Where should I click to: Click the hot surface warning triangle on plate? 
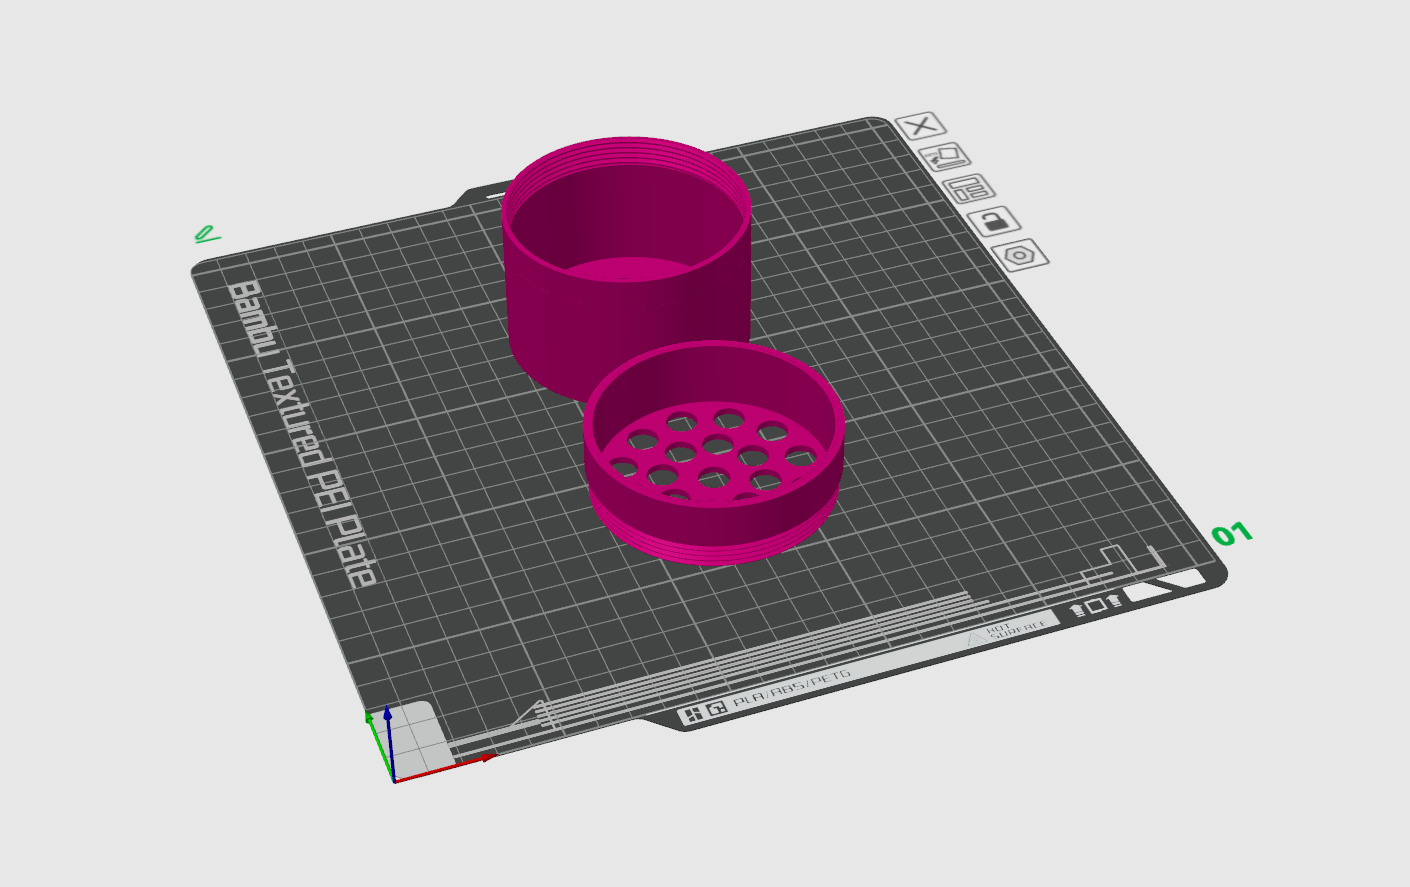click(974, 639)
